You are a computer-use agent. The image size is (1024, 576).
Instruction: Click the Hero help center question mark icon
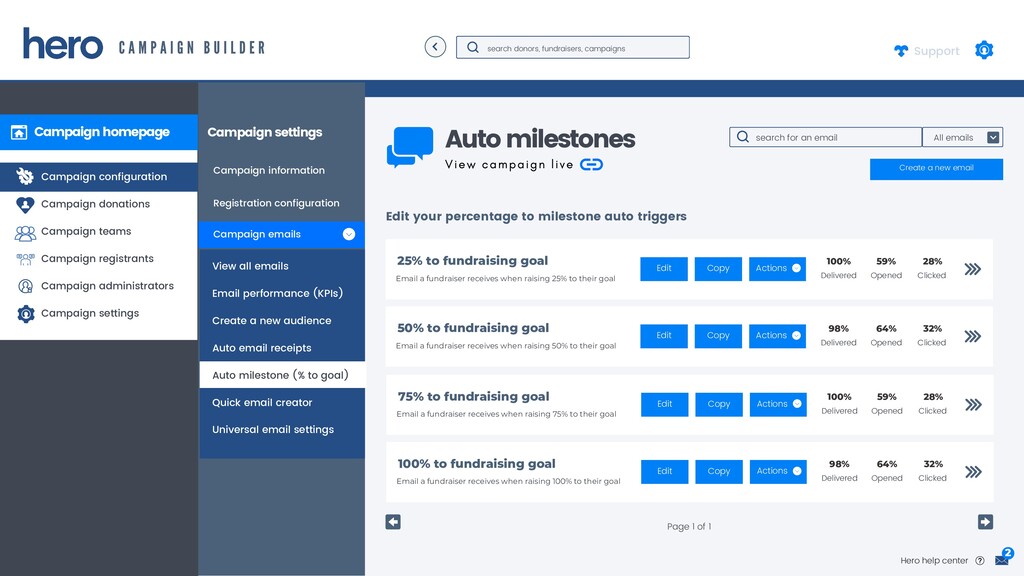tap(980, 560)
